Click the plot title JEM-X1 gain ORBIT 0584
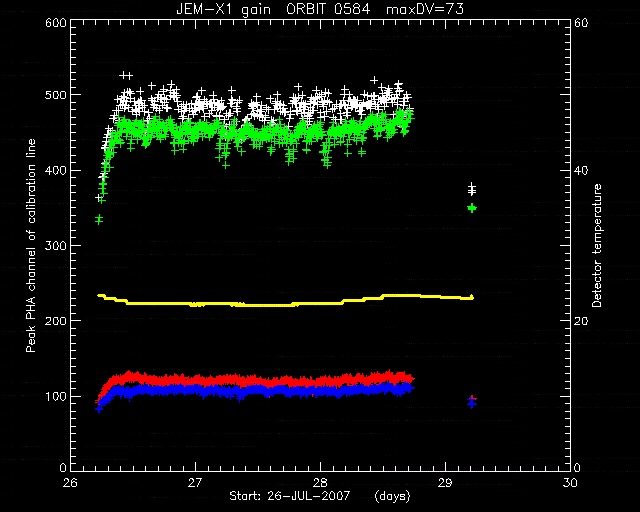The image size is (640, 512). (x=273, y=9)
